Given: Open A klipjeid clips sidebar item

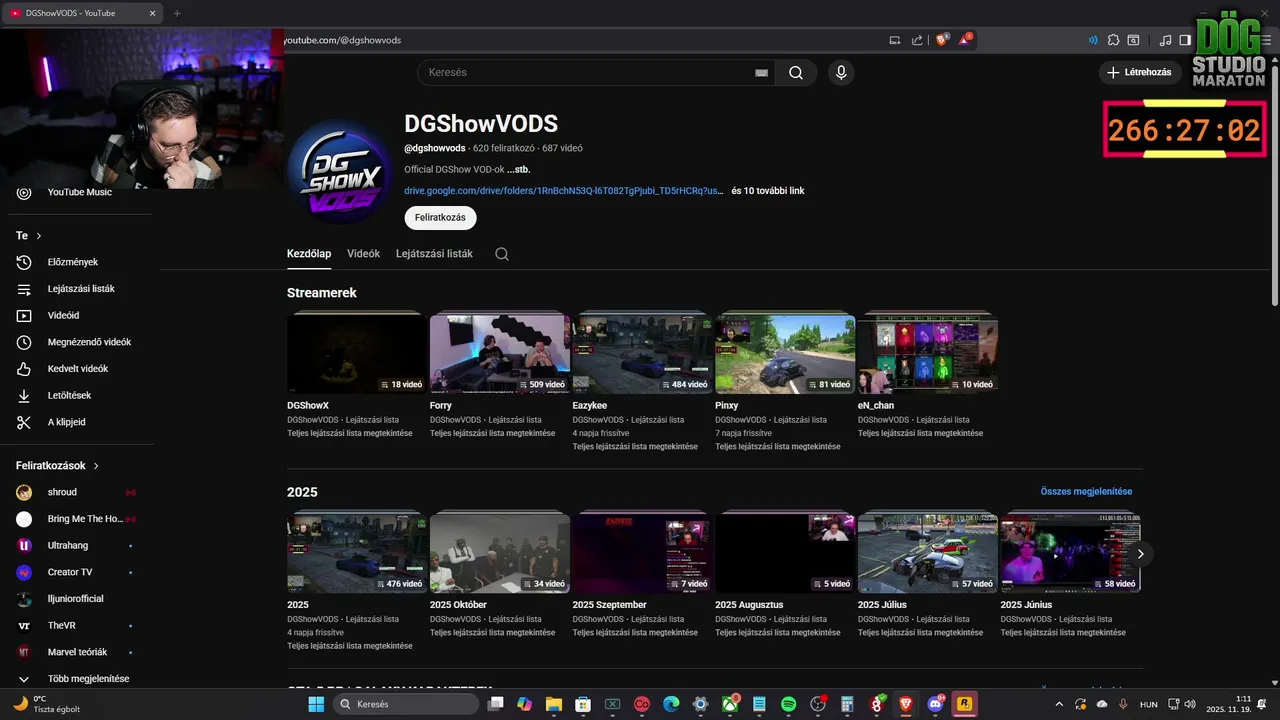Looking at the screenshot, I should (66, 422).
